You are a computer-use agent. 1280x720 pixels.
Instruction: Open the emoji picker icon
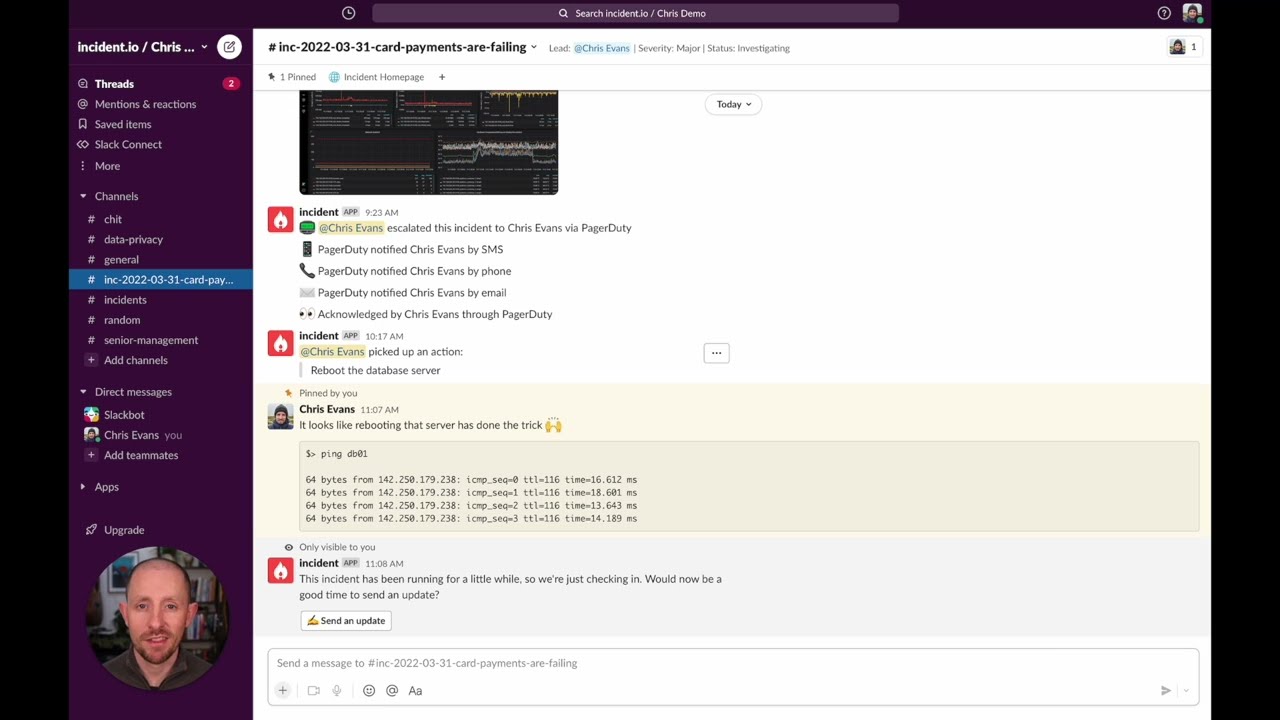click(369, 690)
